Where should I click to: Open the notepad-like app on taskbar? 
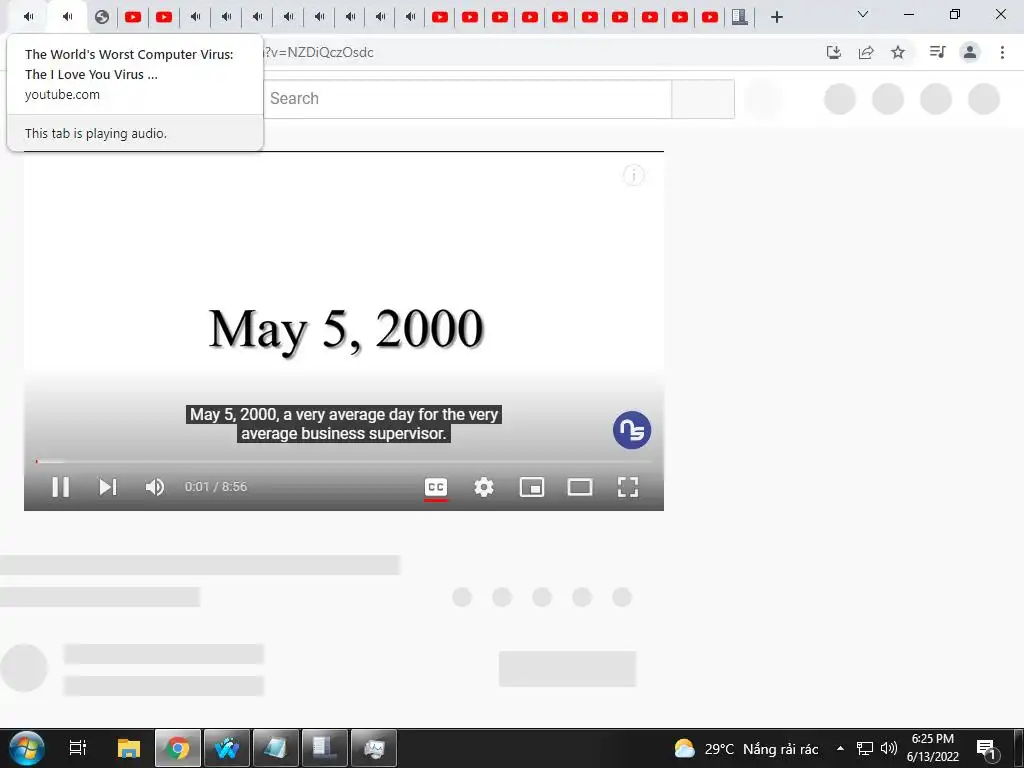click(276, 748)
